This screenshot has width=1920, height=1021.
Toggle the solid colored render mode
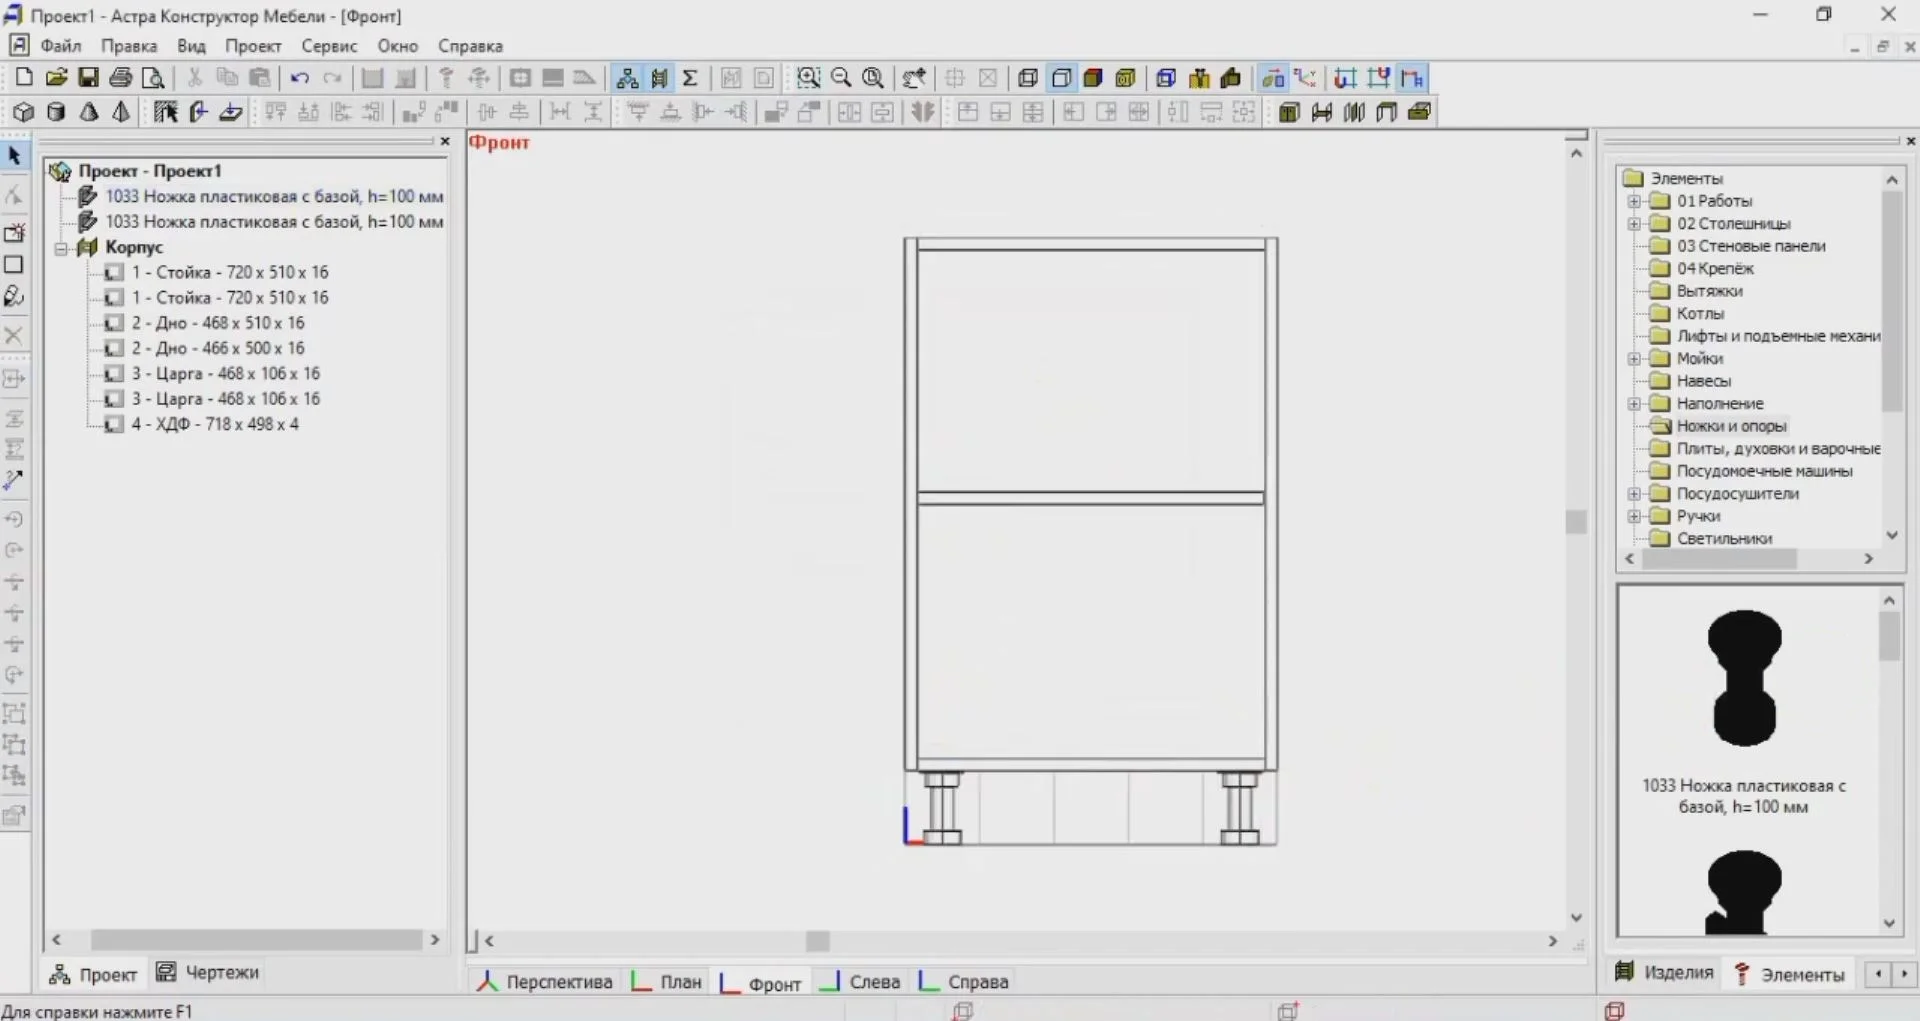tap(1093, 78)
